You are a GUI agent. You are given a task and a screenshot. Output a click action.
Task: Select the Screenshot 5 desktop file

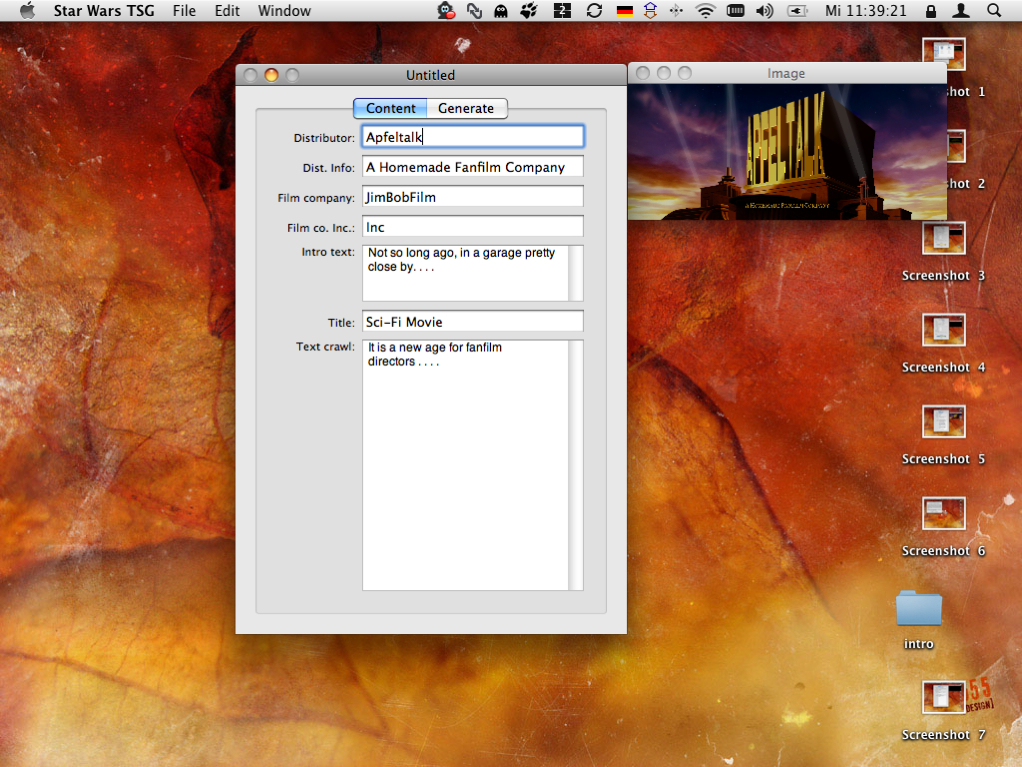[x=943, y=436]
